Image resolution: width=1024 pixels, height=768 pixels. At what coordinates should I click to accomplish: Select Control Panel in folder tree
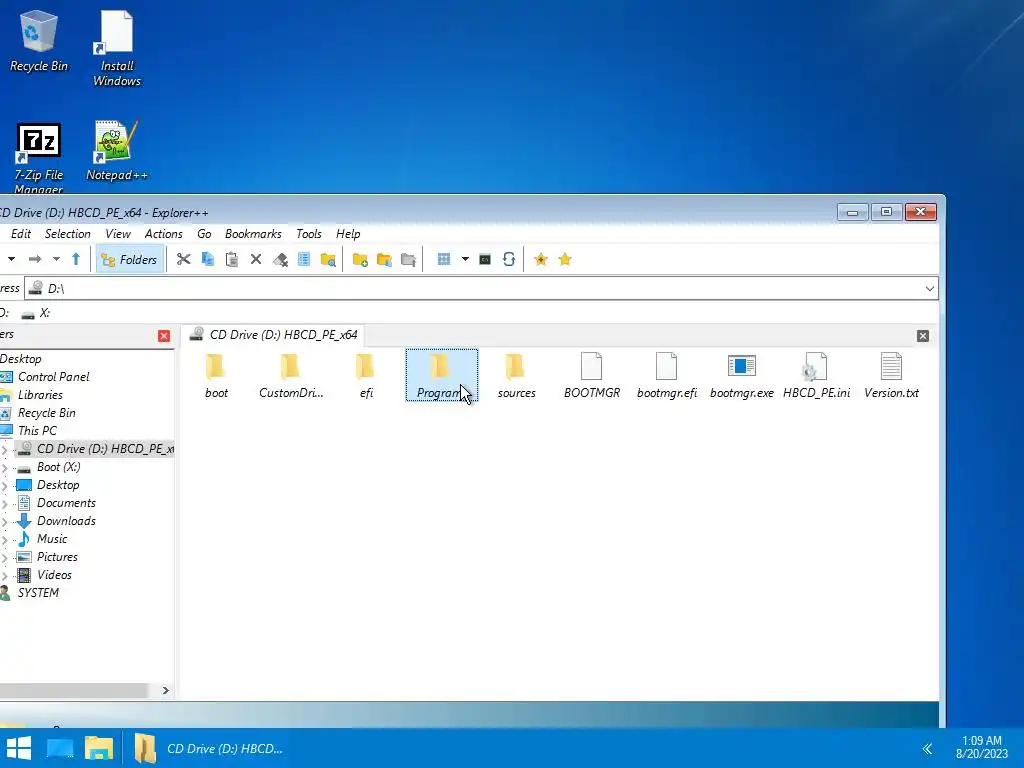54,377
